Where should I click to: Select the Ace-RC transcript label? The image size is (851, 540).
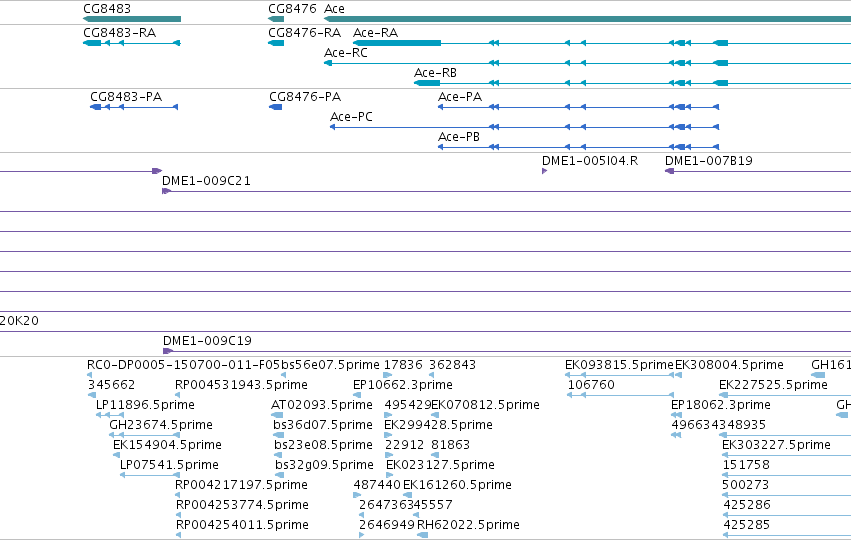(346, 53)
